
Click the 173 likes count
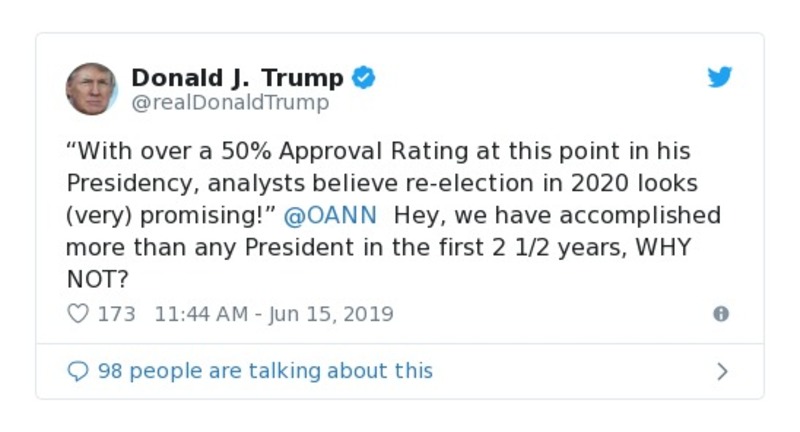coord(116,314)
